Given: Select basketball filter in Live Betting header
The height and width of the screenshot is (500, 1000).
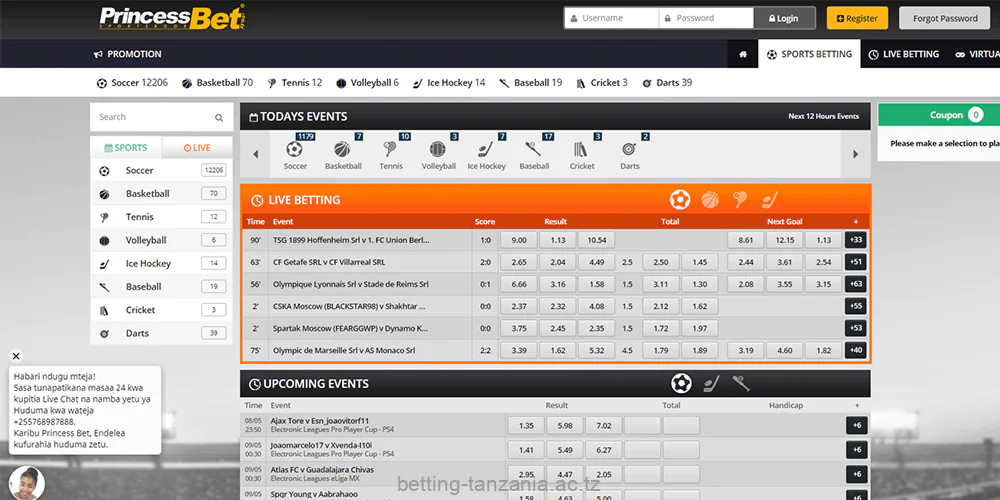Looking at the screenshot, I should click(710, 200).
